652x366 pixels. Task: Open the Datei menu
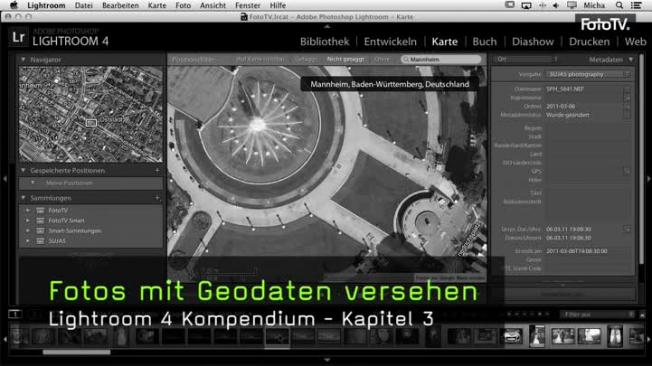(84, 5)
